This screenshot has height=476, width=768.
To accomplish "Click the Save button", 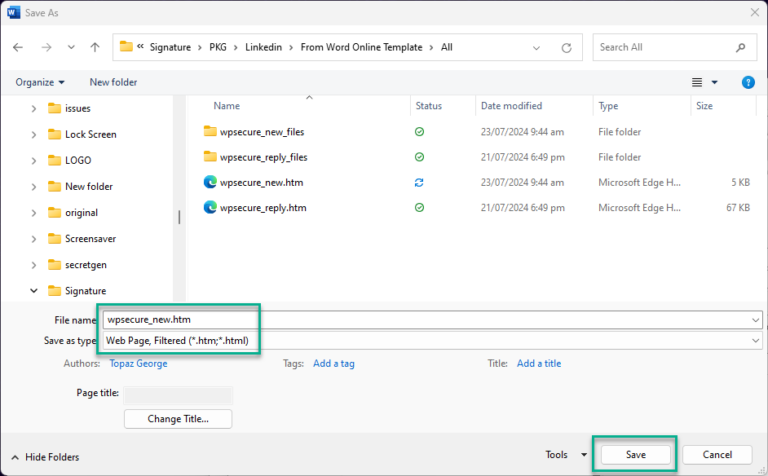I will click(635, 455).
